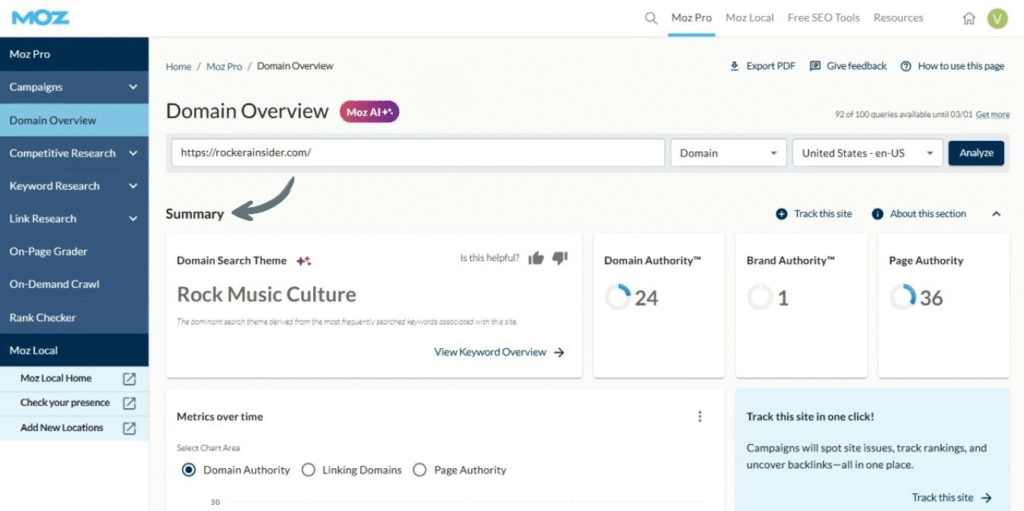Open On-Demand Crawl in the sidebar

click(x=74, y=284)
